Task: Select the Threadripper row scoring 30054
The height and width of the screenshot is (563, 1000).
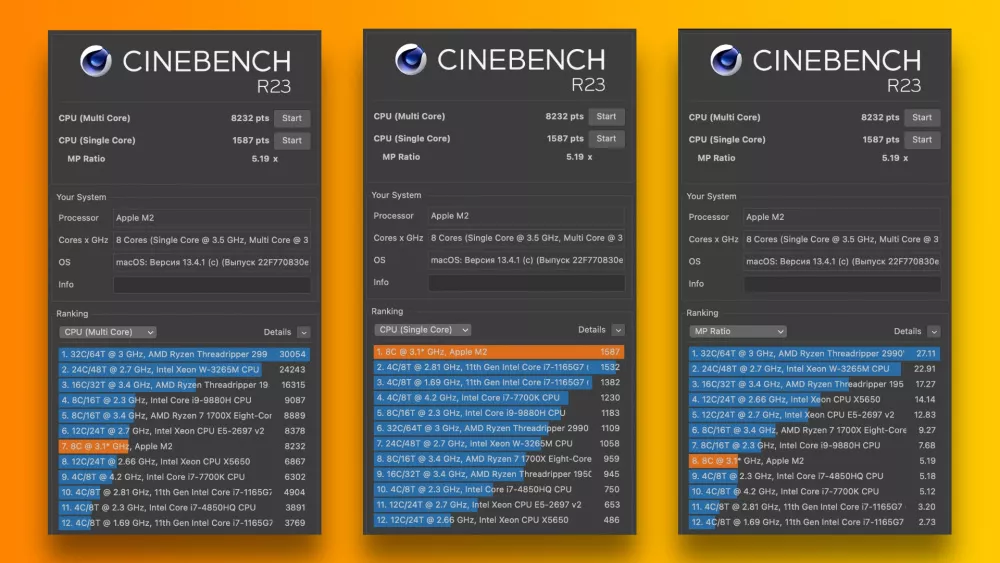Action: tap(184, 354)
